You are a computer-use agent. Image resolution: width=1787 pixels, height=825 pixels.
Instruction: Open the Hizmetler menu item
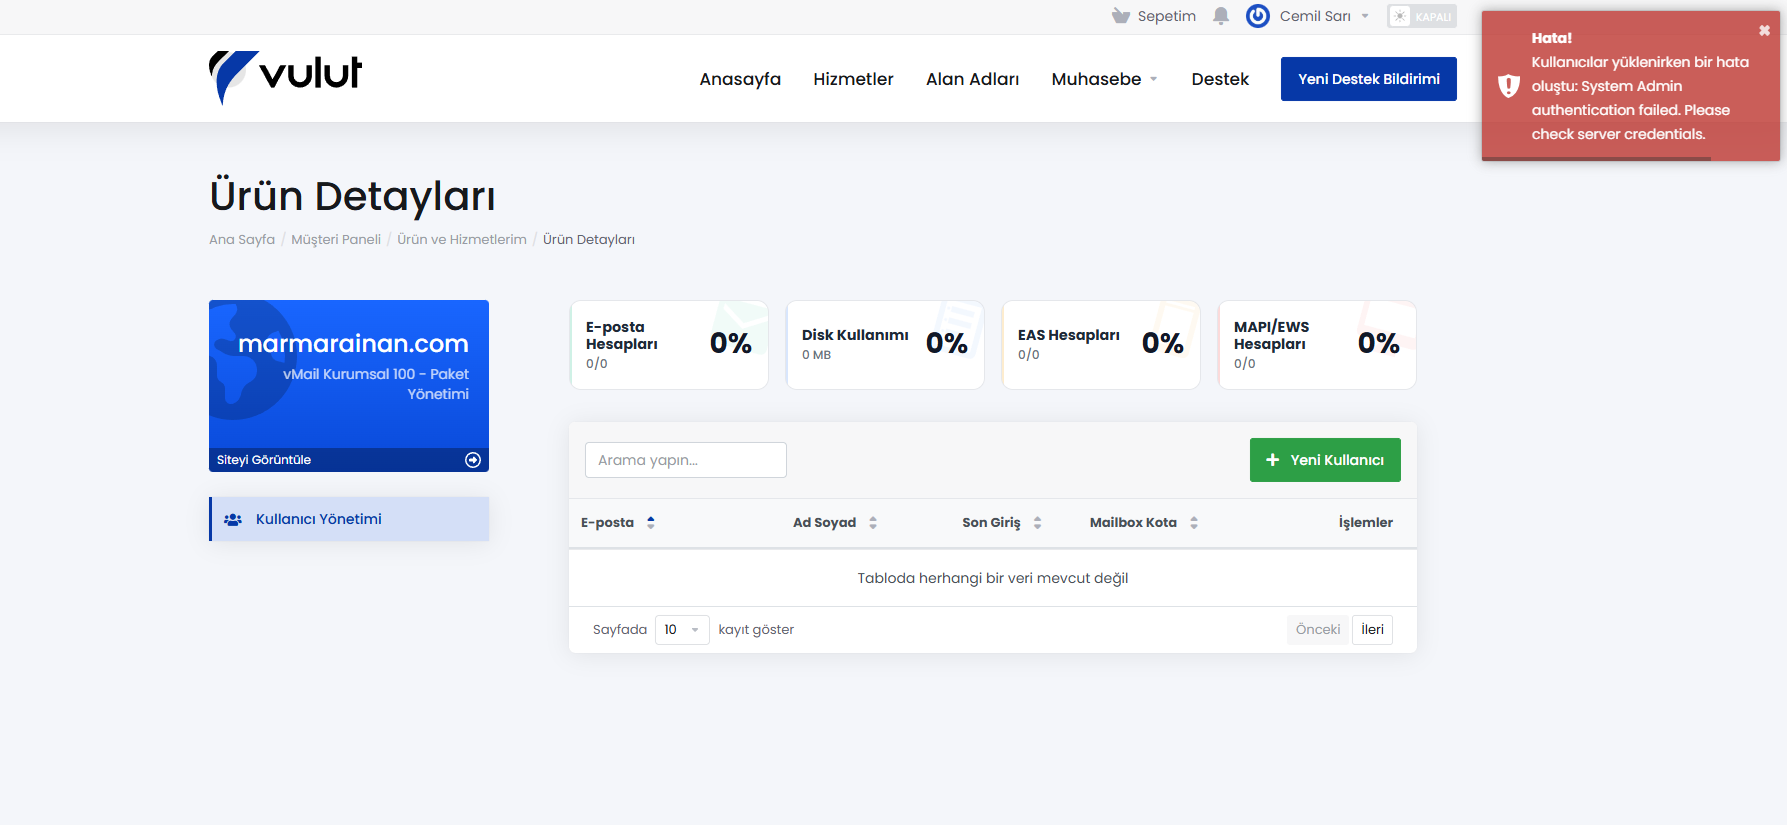pos(853,79)
